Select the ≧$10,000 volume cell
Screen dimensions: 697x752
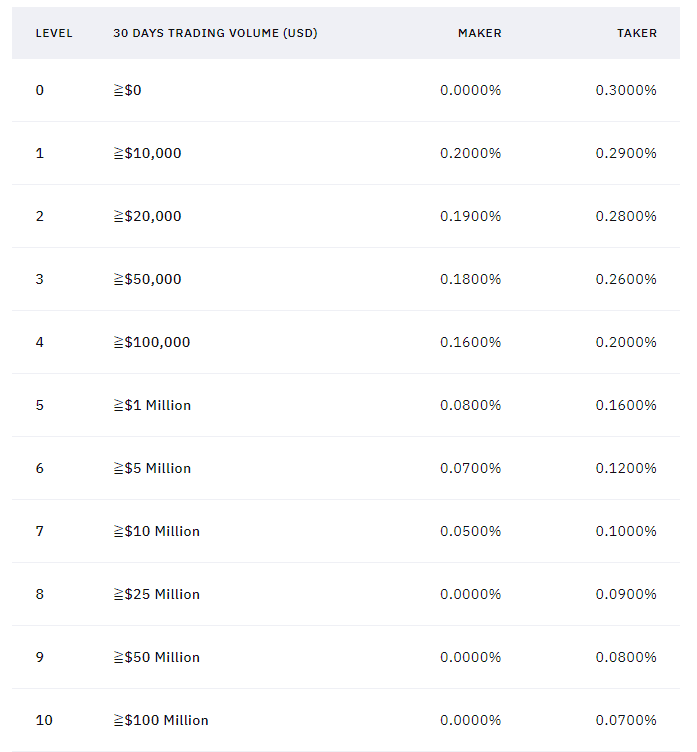coord(147,153)
